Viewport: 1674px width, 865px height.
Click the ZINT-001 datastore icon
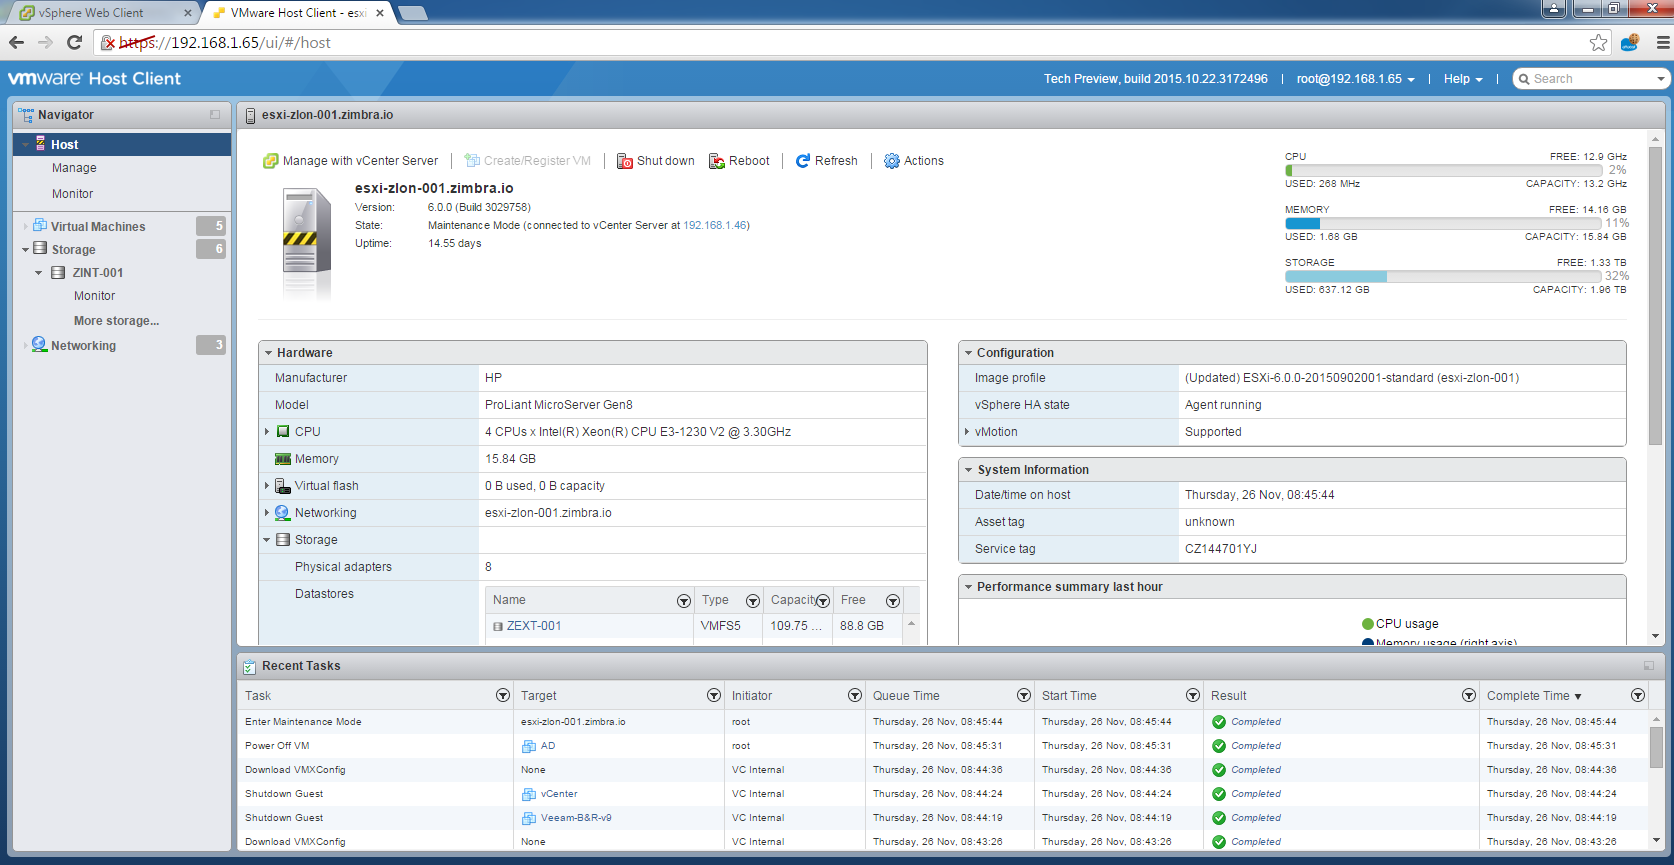58,272
